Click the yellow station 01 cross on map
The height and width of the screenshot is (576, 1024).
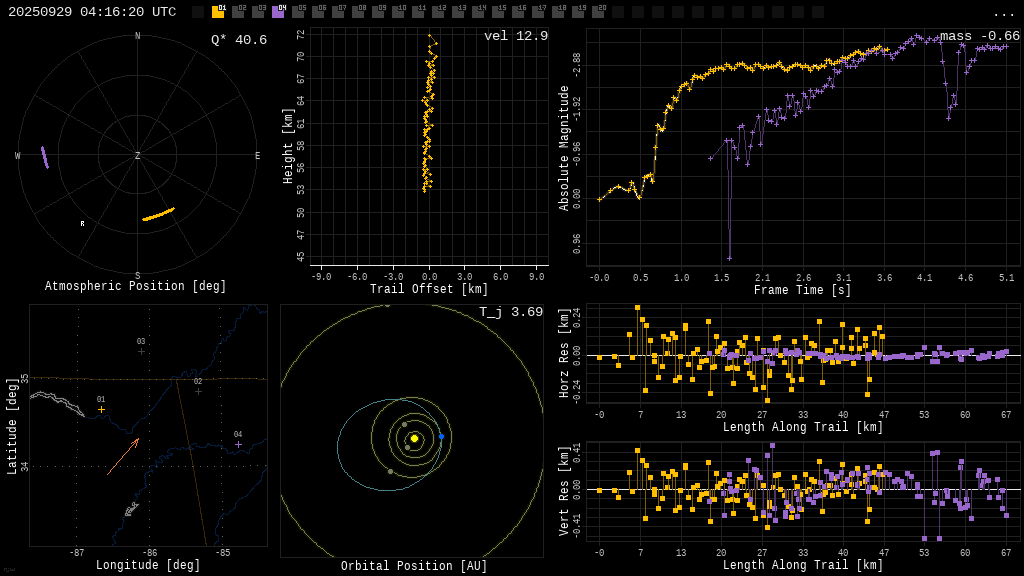click(101, 409)
